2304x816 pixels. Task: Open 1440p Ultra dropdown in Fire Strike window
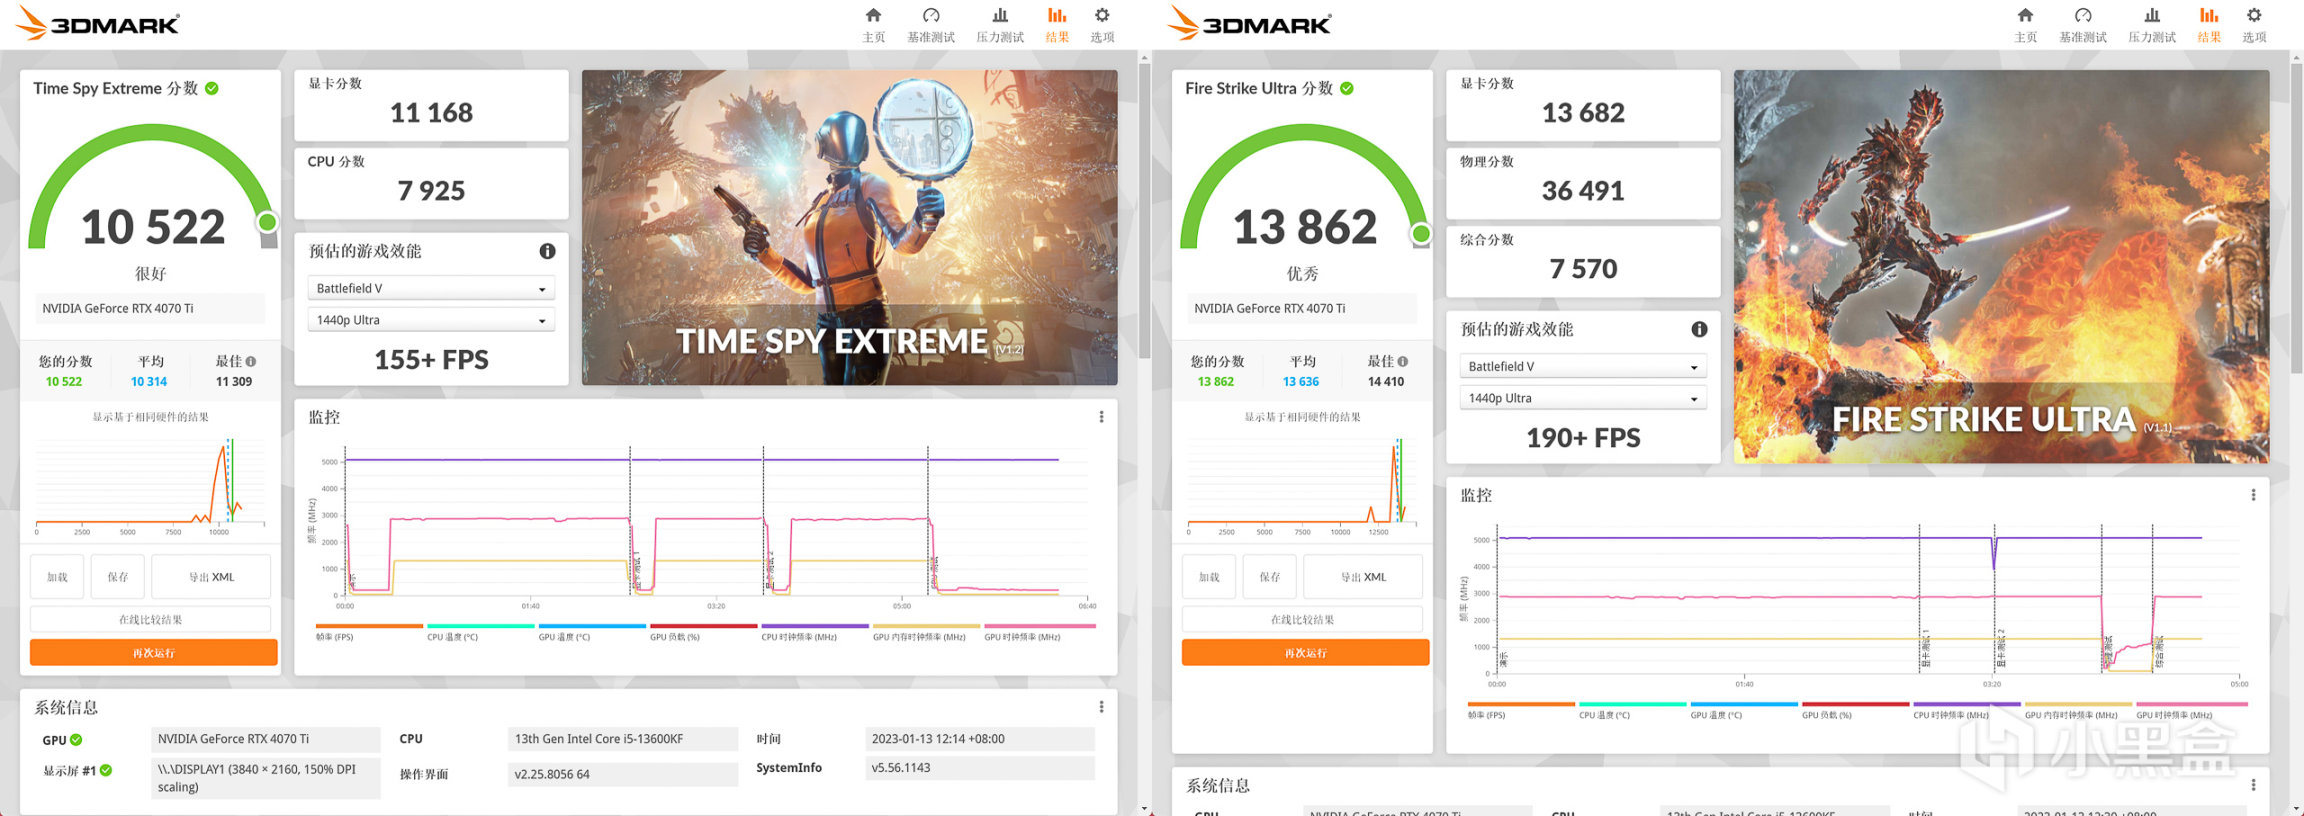pyautogui.click(x=1583, y=398)
